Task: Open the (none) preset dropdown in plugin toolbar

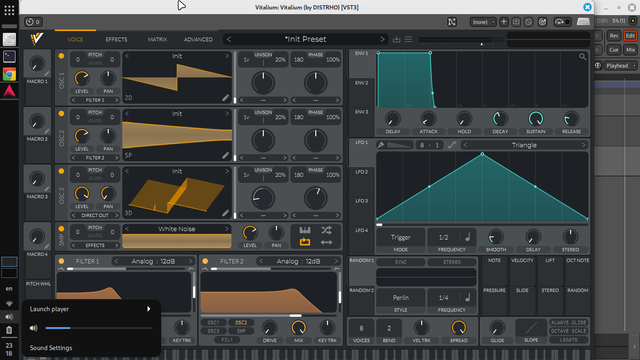Action: 483,22
